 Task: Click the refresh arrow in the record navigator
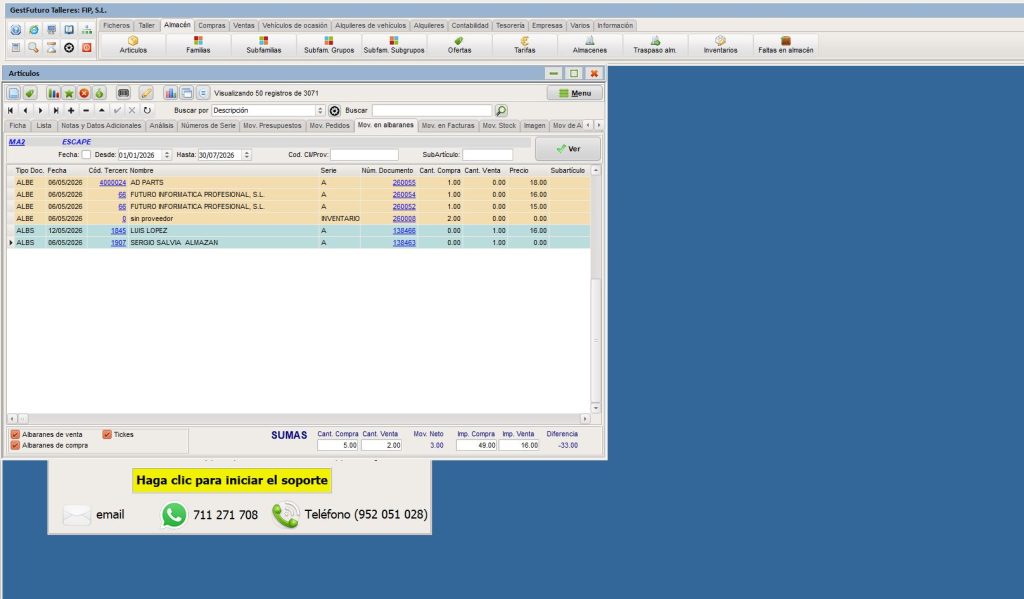(x=147, y=110)
